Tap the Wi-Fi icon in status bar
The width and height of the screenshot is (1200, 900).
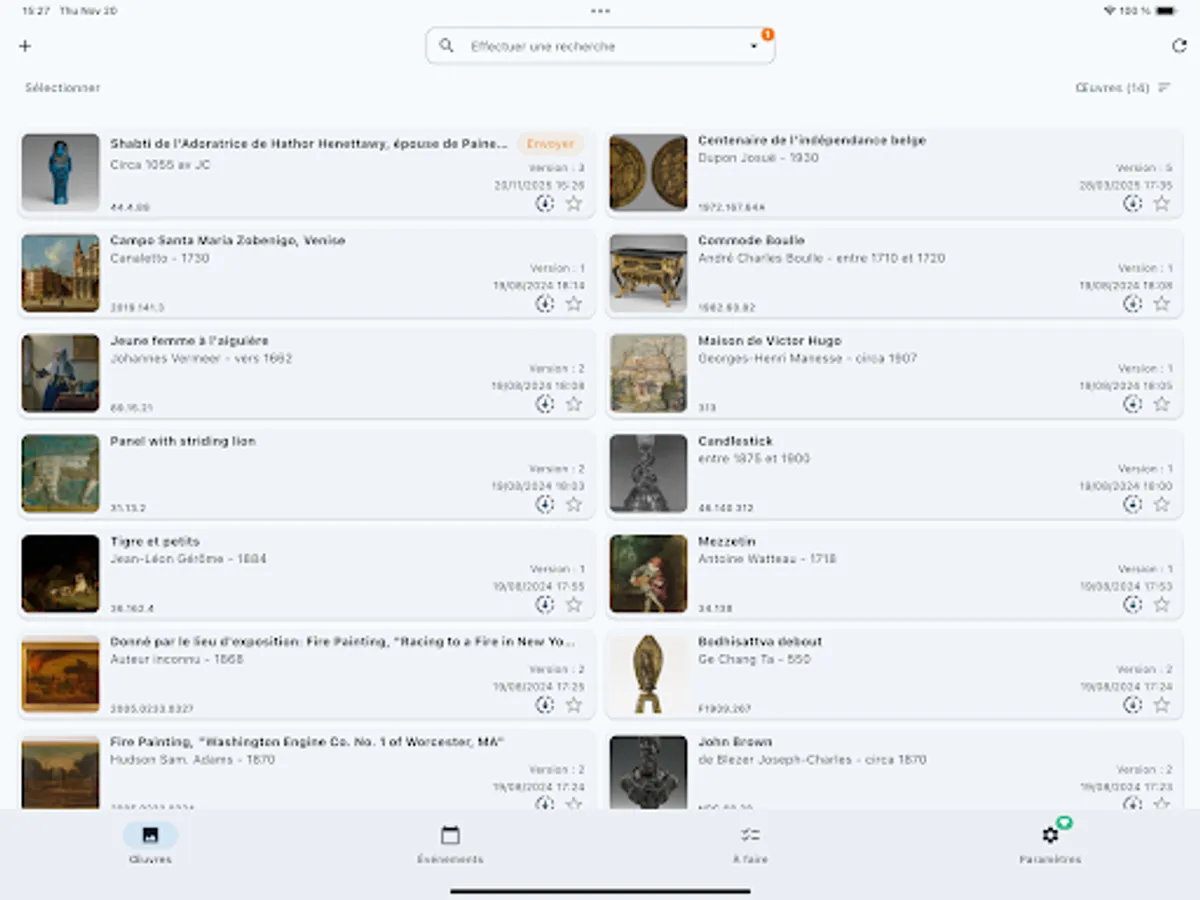[x=1109, y=11]
